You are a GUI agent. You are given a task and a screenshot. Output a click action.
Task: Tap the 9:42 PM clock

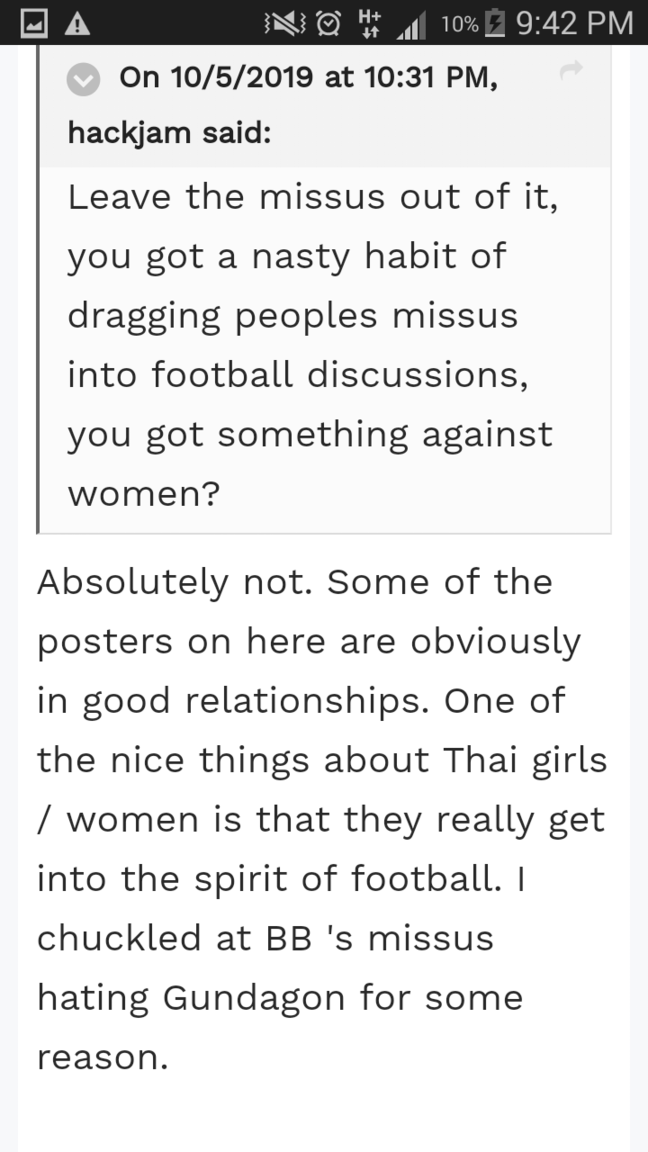coord(575,22)
